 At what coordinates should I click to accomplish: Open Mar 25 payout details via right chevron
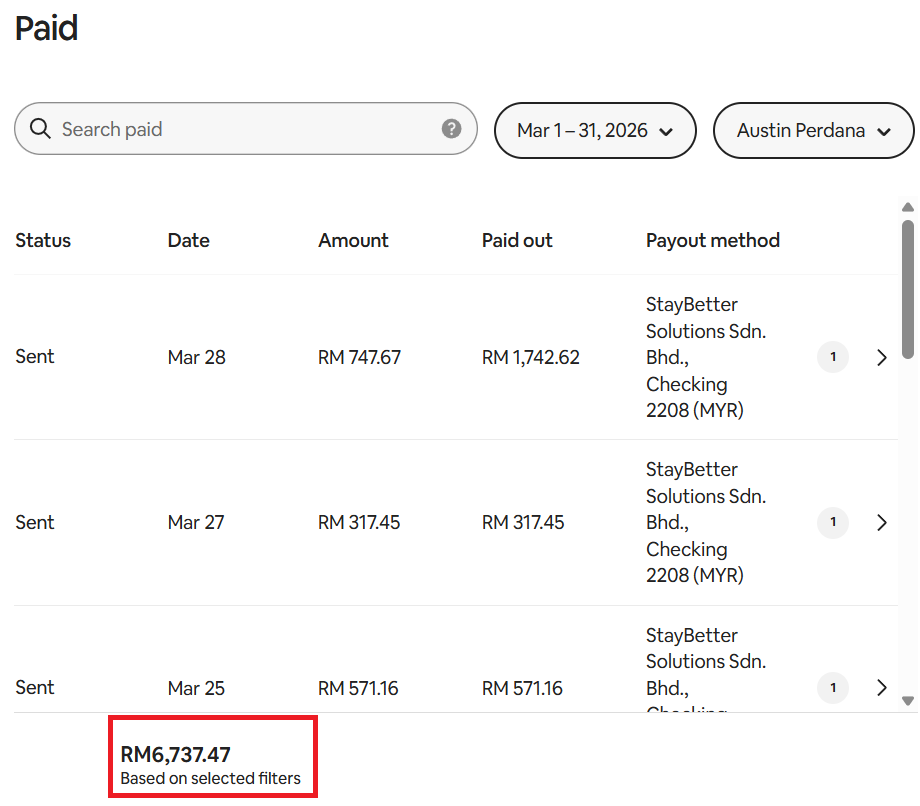[x=881, y=688]
